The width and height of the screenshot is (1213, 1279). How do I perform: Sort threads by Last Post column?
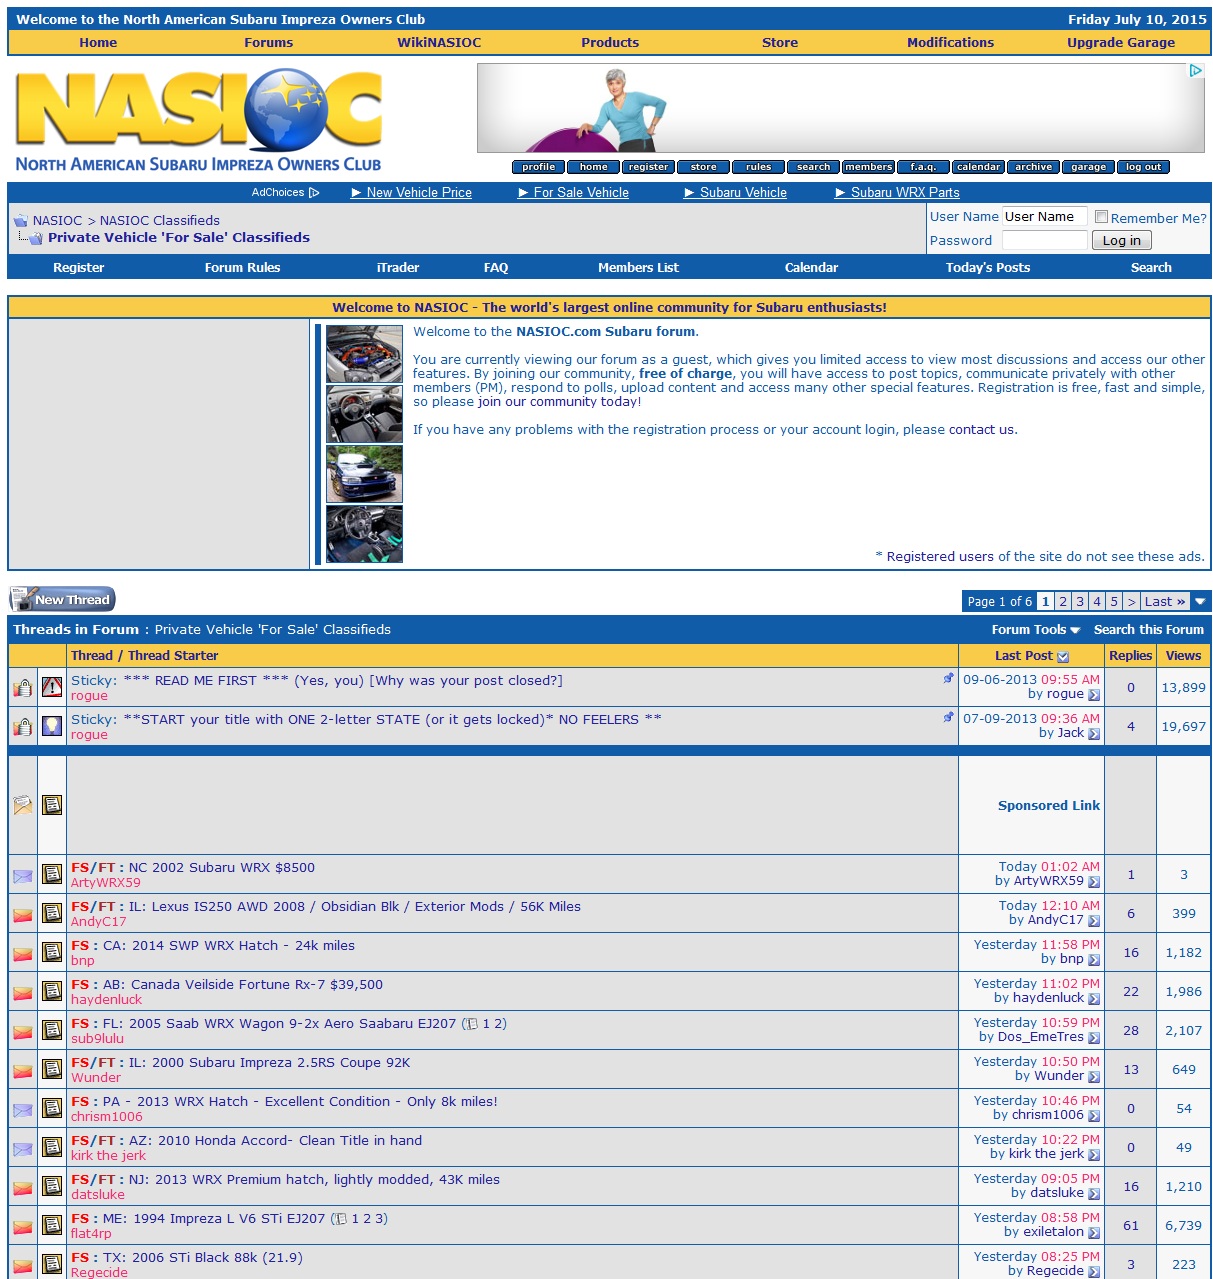tap(1023, 656)
